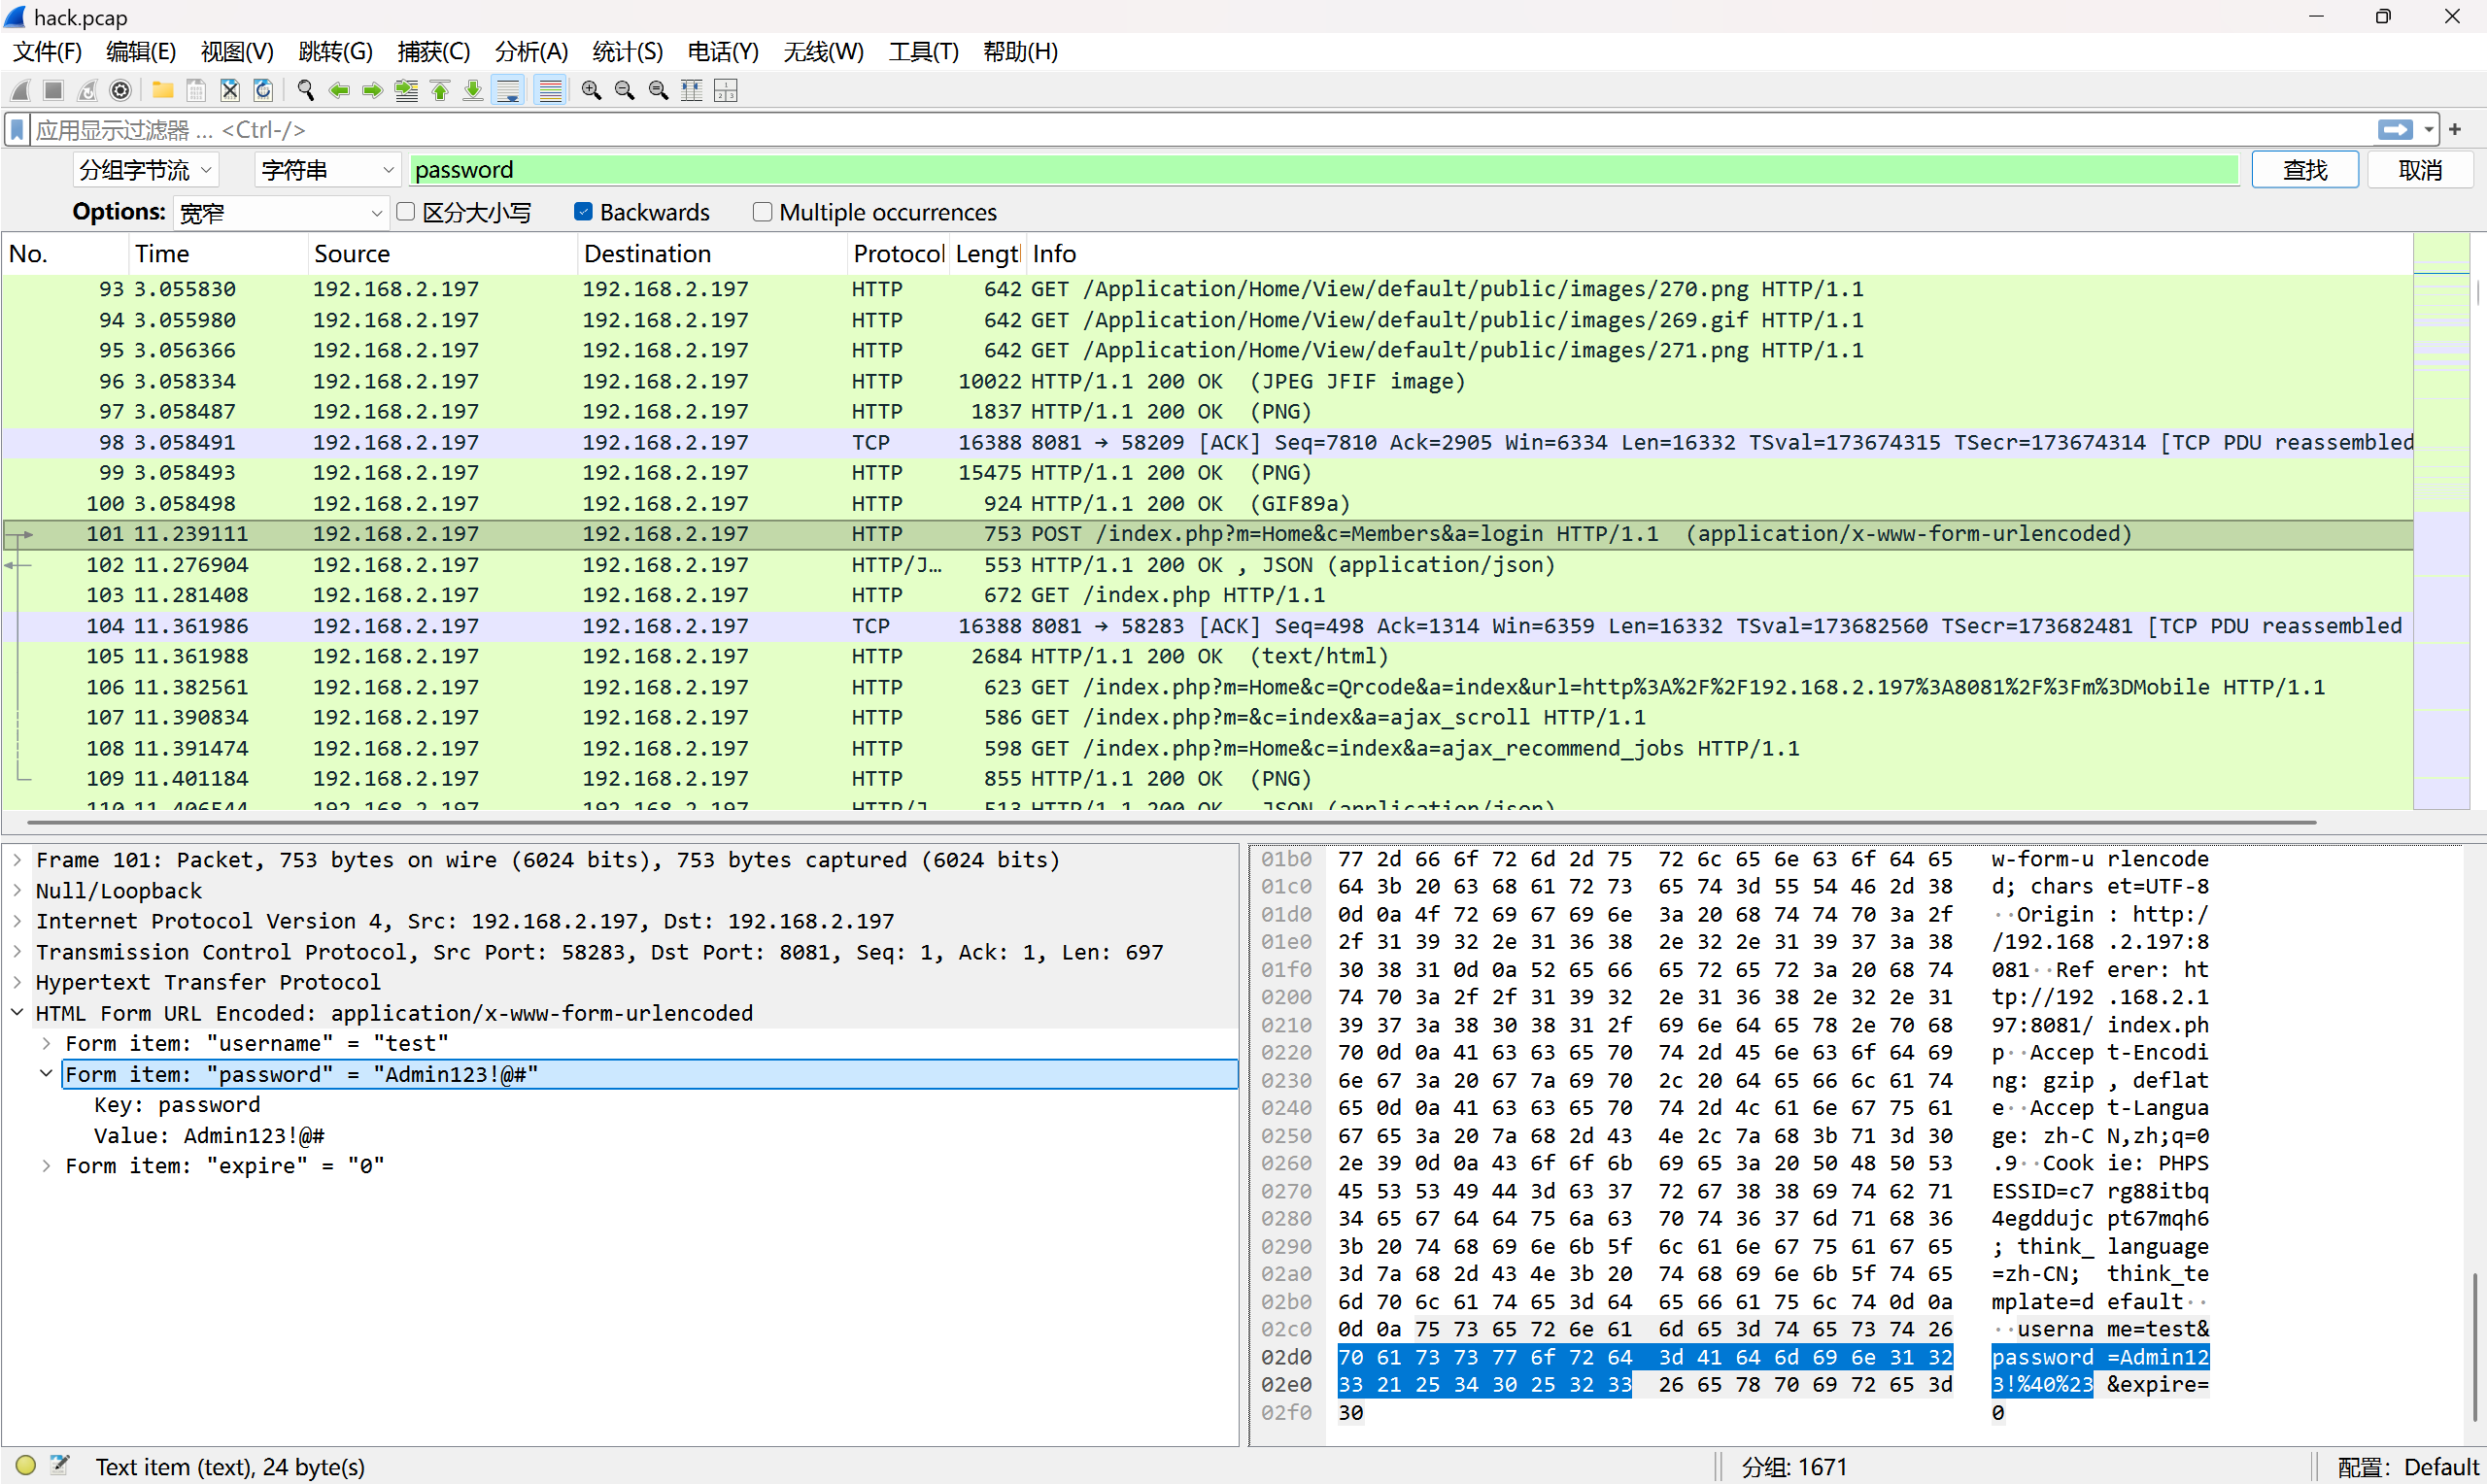Open capture options gear icon
Image resolution: width=2487 pixels, height=1484 pixels.
120,90
